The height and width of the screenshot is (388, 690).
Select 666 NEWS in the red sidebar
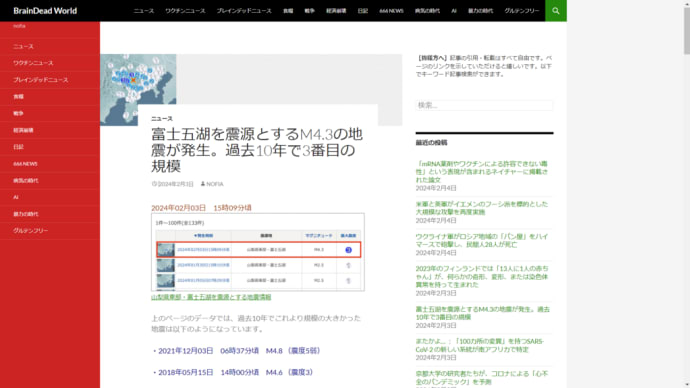[x=25, y=163]
